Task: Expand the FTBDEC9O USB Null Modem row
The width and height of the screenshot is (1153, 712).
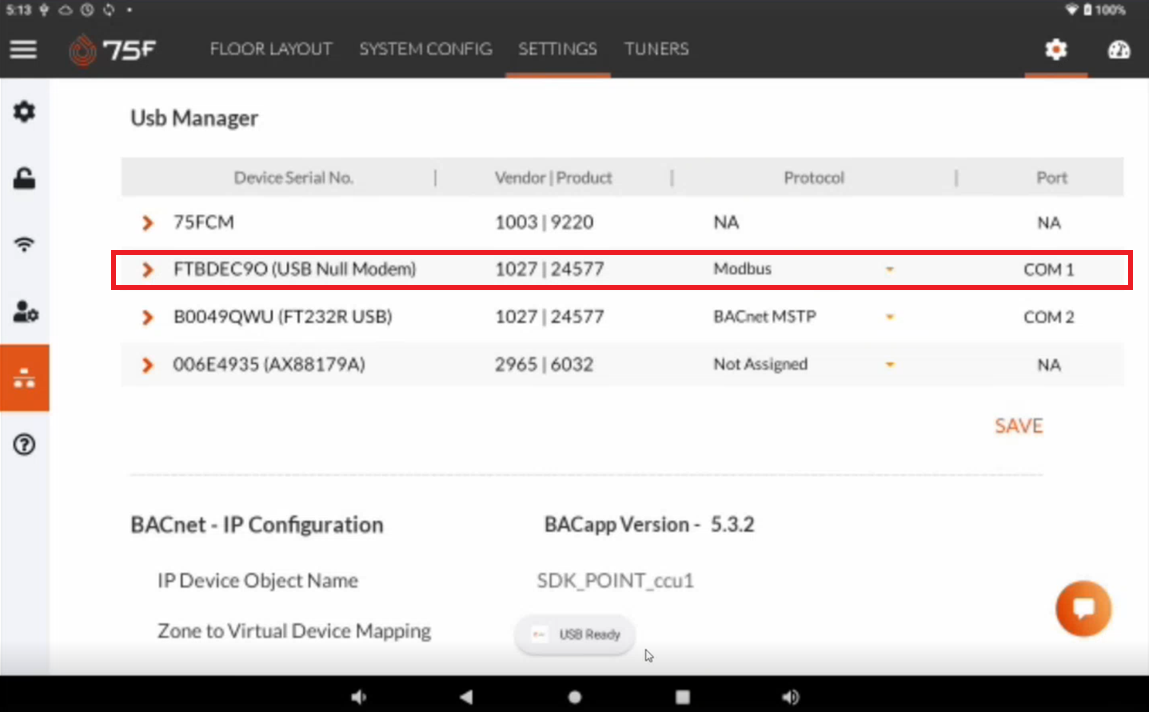Action: 148,269
